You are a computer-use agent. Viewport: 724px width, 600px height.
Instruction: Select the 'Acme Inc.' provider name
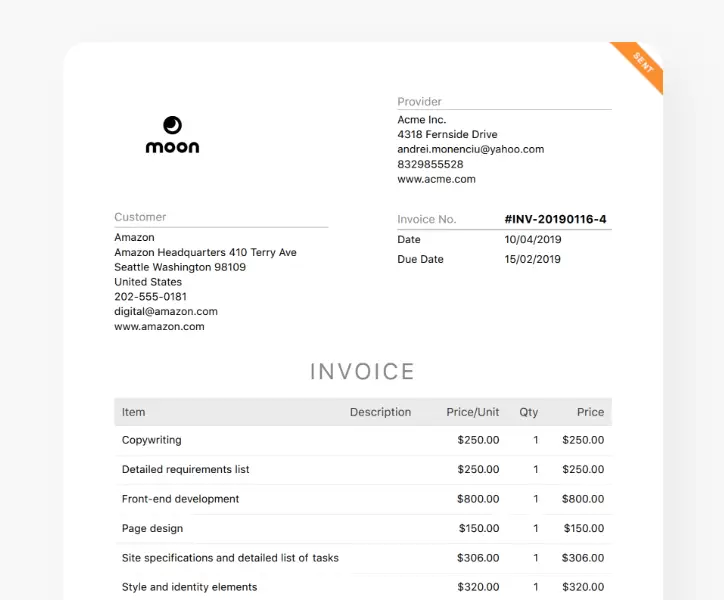422,120
